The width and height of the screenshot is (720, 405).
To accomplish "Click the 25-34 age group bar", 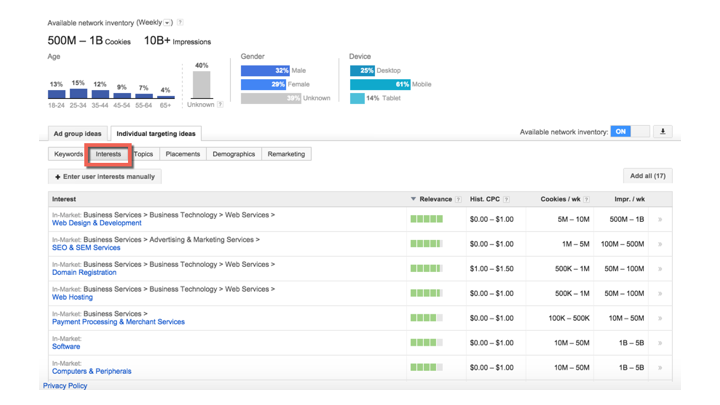I will [x=78, y=94].
